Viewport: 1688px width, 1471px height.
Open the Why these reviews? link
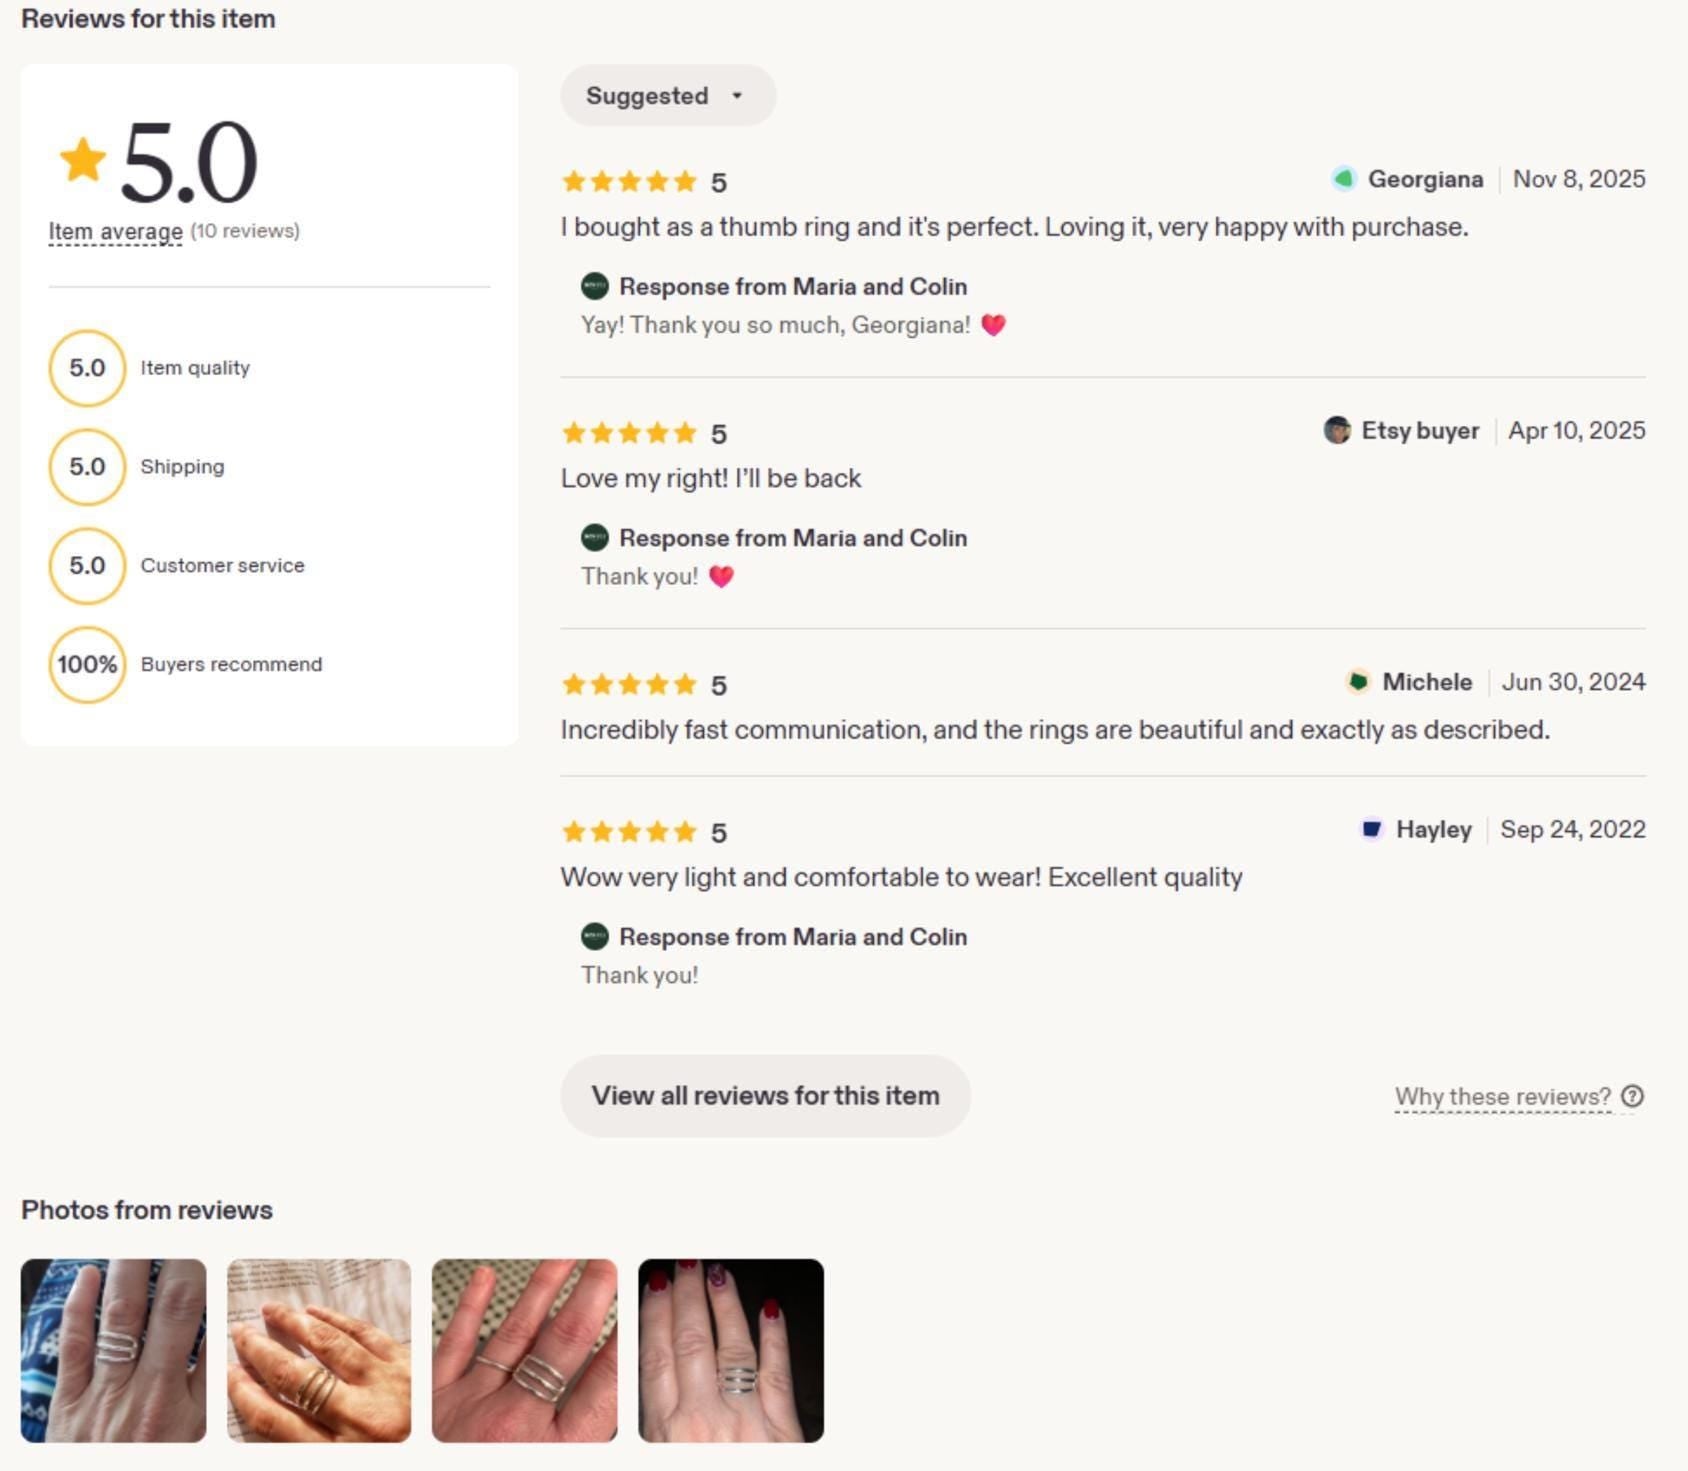point(1502,1097)
